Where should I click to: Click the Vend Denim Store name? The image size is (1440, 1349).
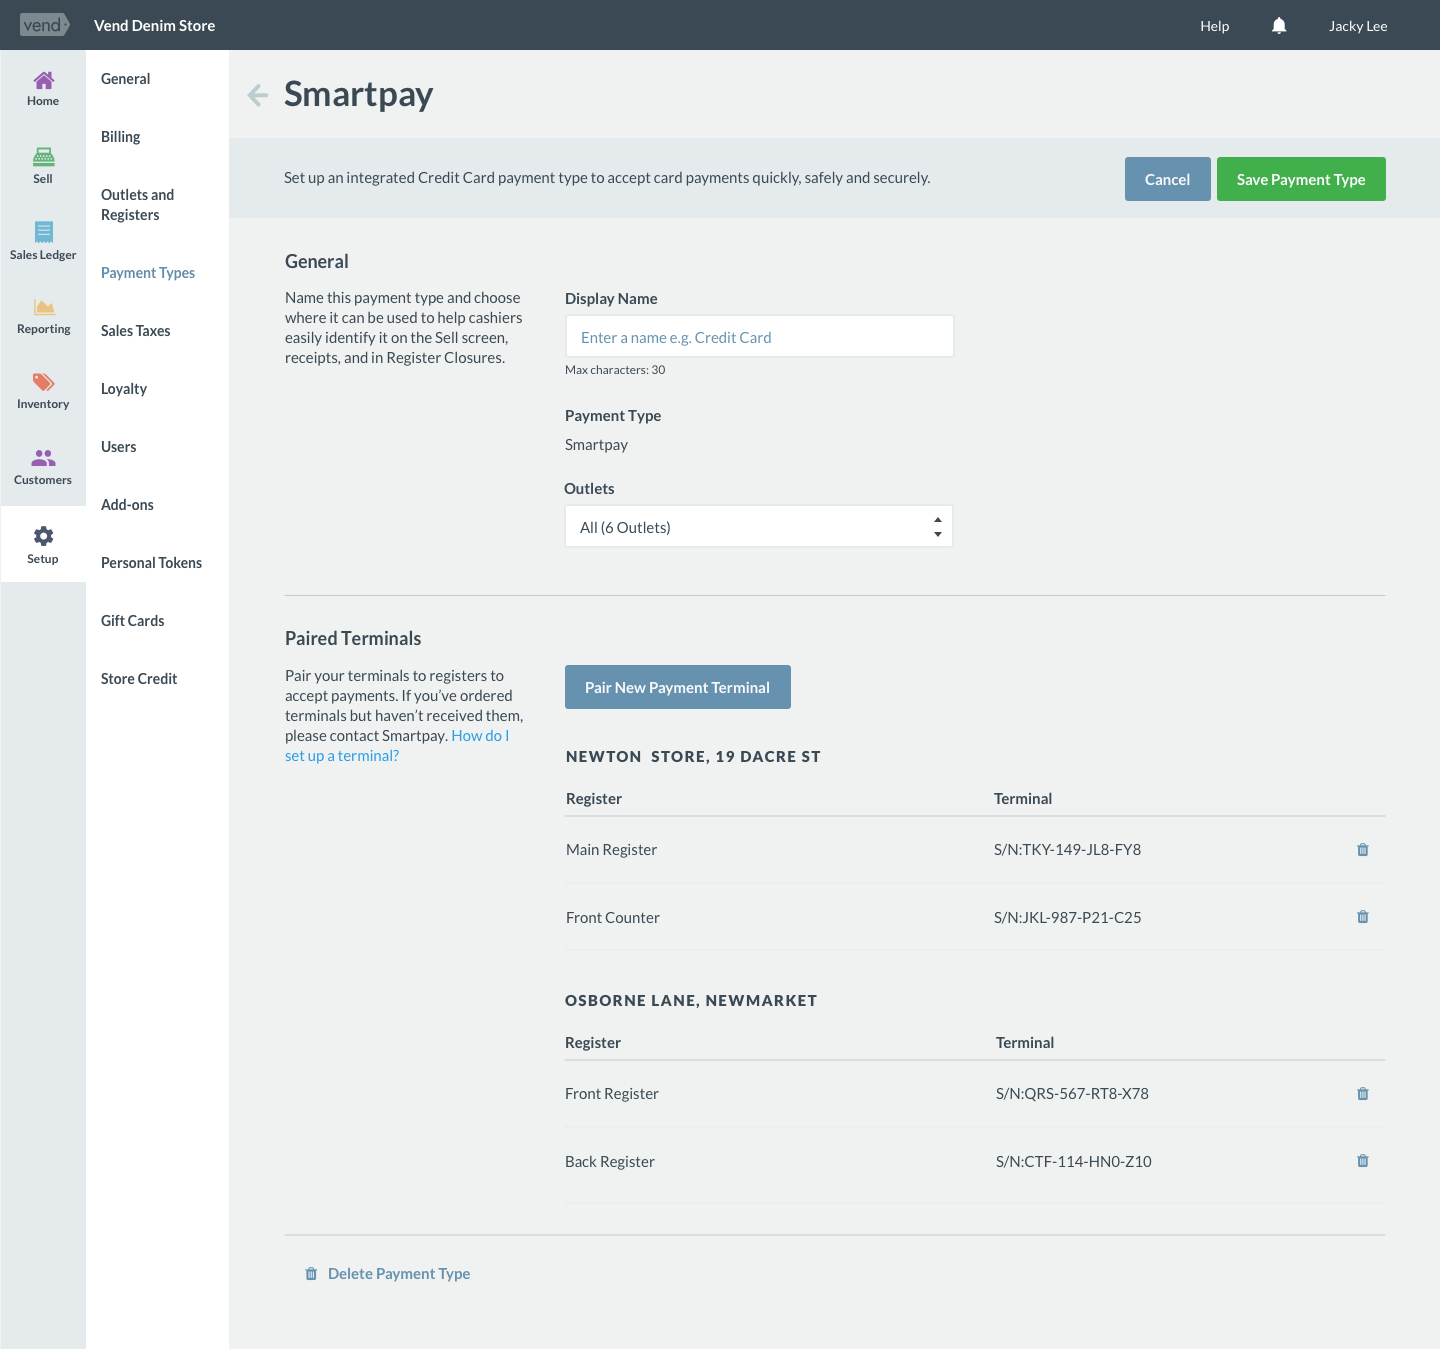[x=155, y=26]
